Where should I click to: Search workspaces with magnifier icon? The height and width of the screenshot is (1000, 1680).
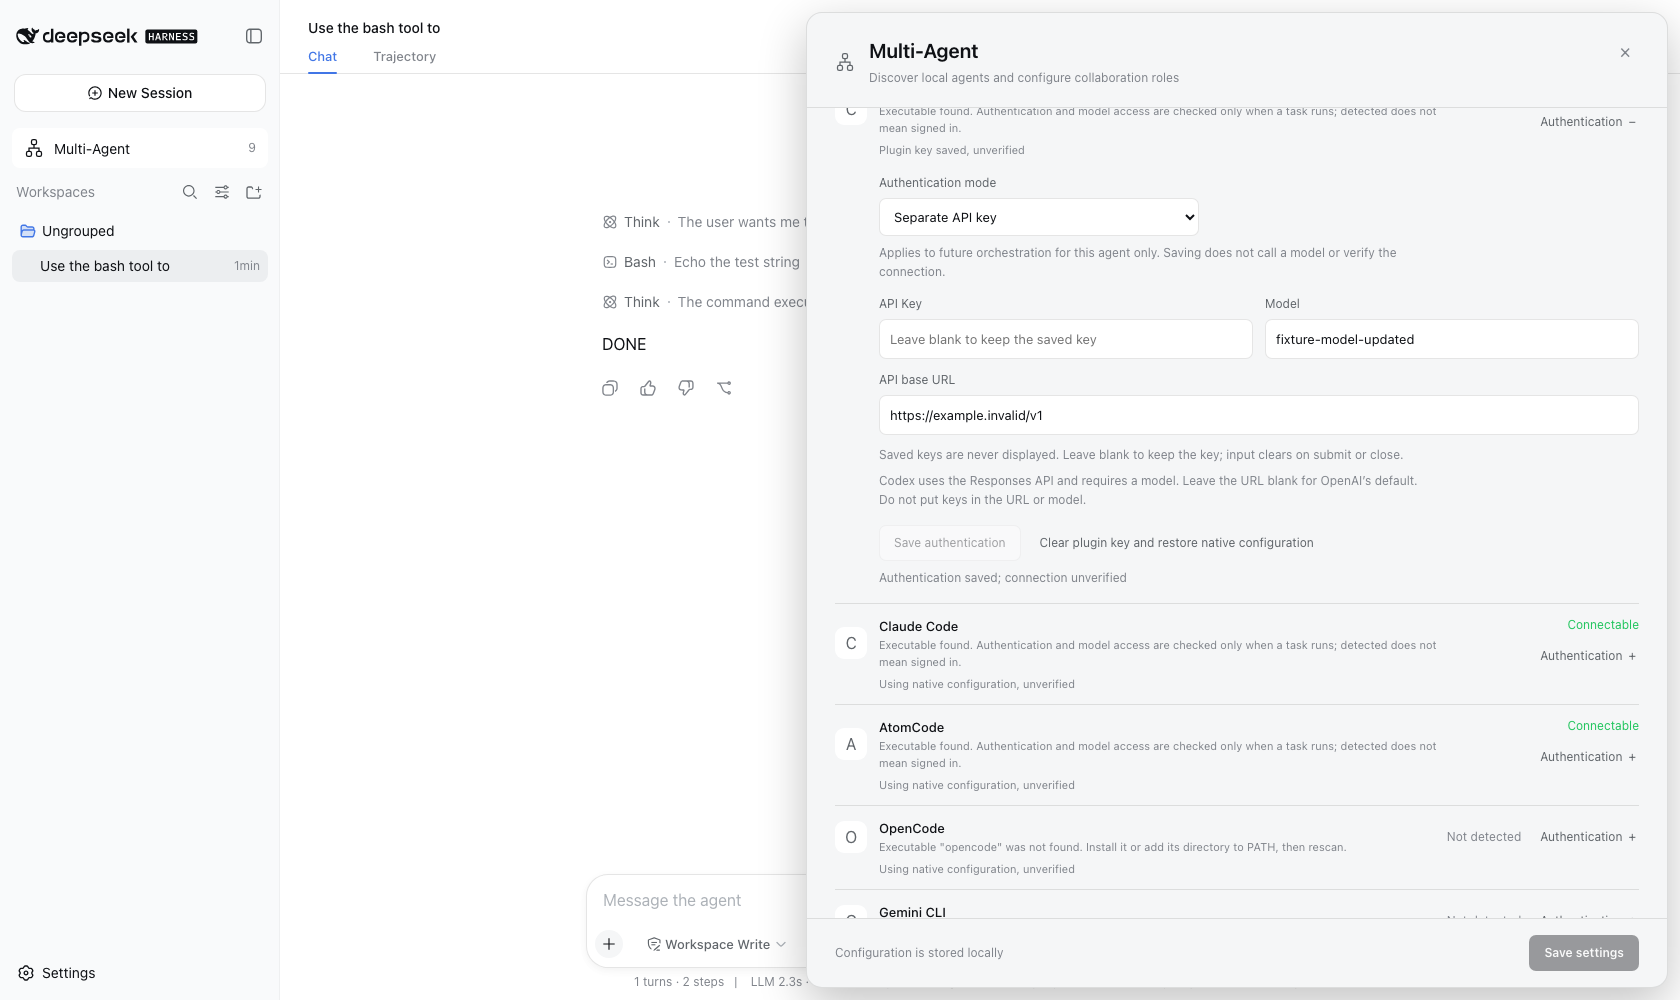coord(190,192)
